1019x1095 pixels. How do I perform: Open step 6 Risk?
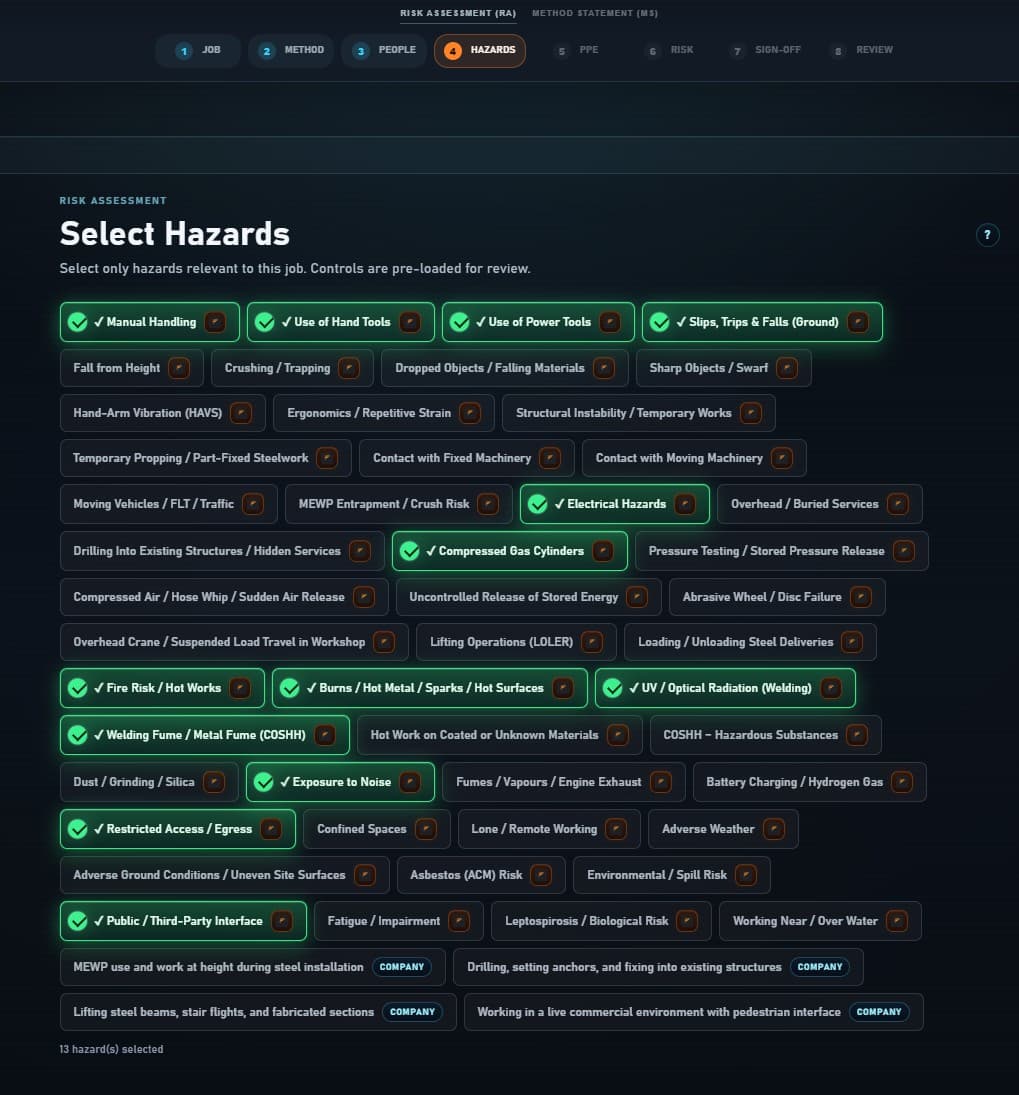[670, 50]
